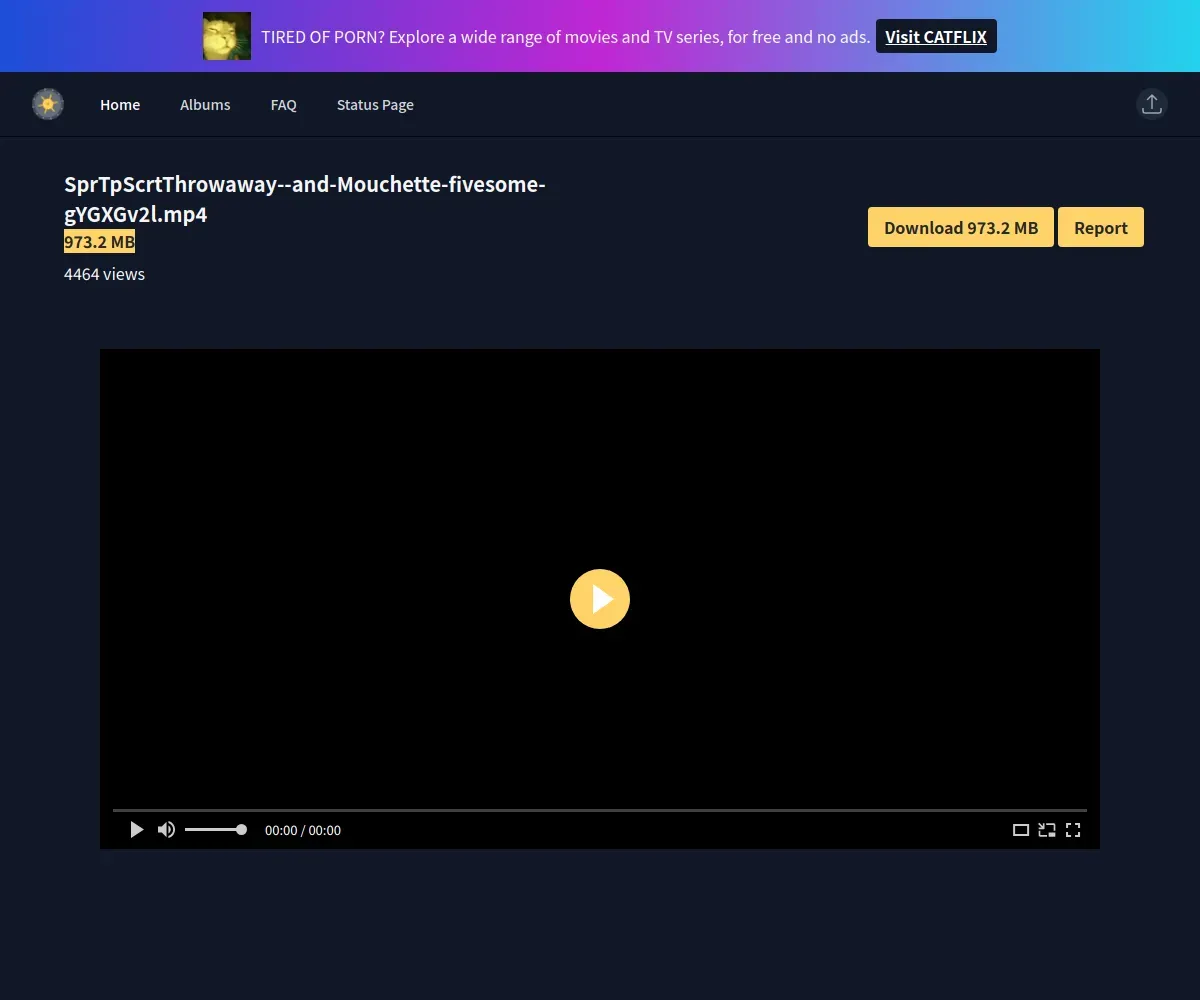The image size is (1200, 1000).
Task: Click the small play icon in player controls
Action: pyautogui.click(x=137, y=830)
